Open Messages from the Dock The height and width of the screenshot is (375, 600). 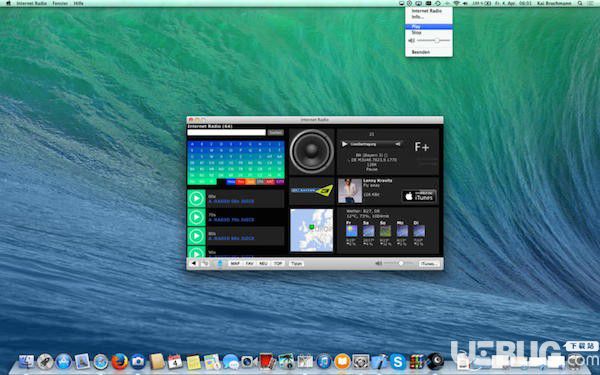pos(231,361)
